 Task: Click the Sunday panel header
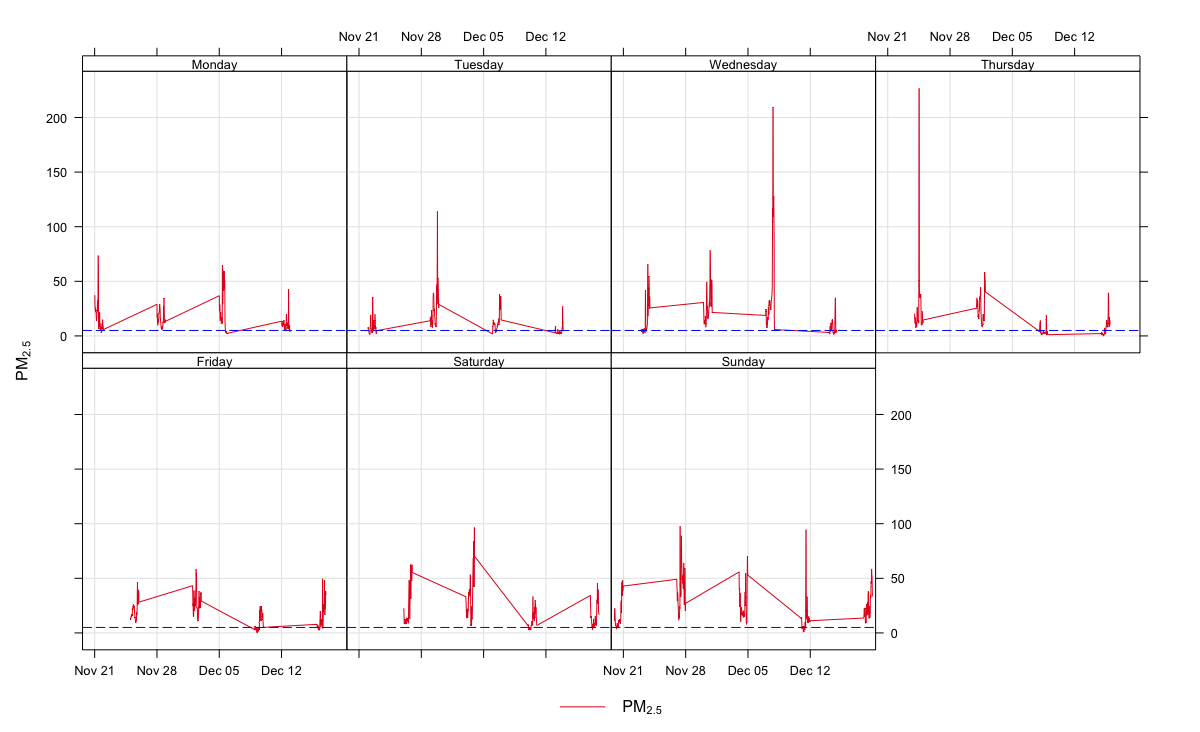(x=743, y=362)
